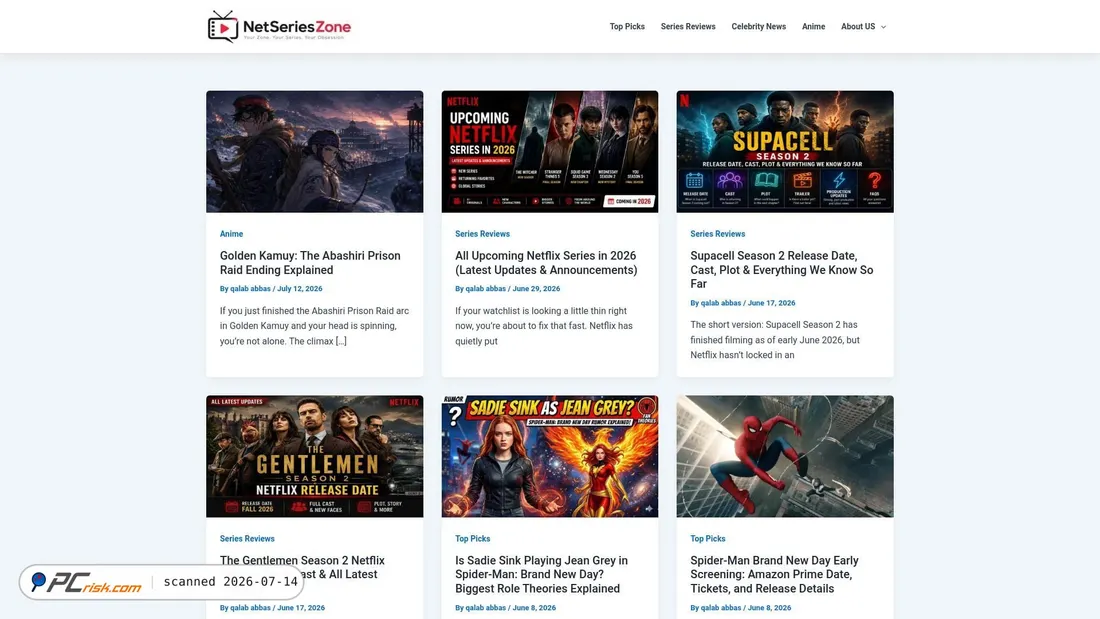Viewport: 1100px width, 619px height.
Task: Open the Top Picks menu item
Action: [x=626, y=27]
